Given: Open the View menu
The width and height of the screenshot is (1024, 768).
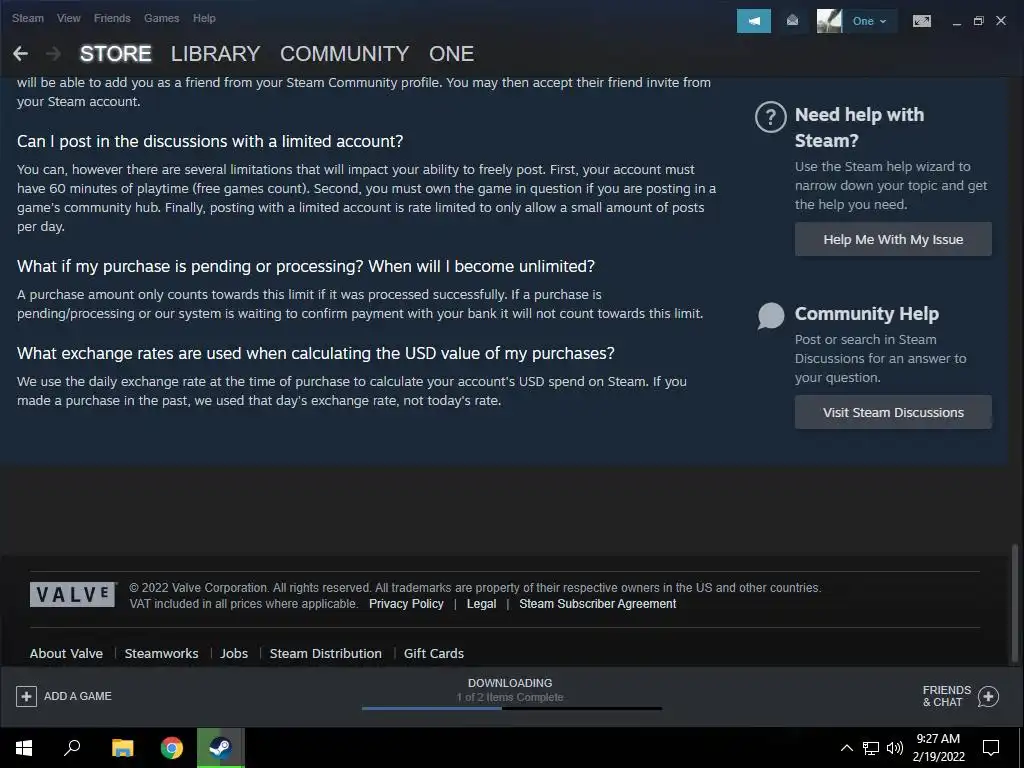Looking at the screenshot, I should pos(69,18).
